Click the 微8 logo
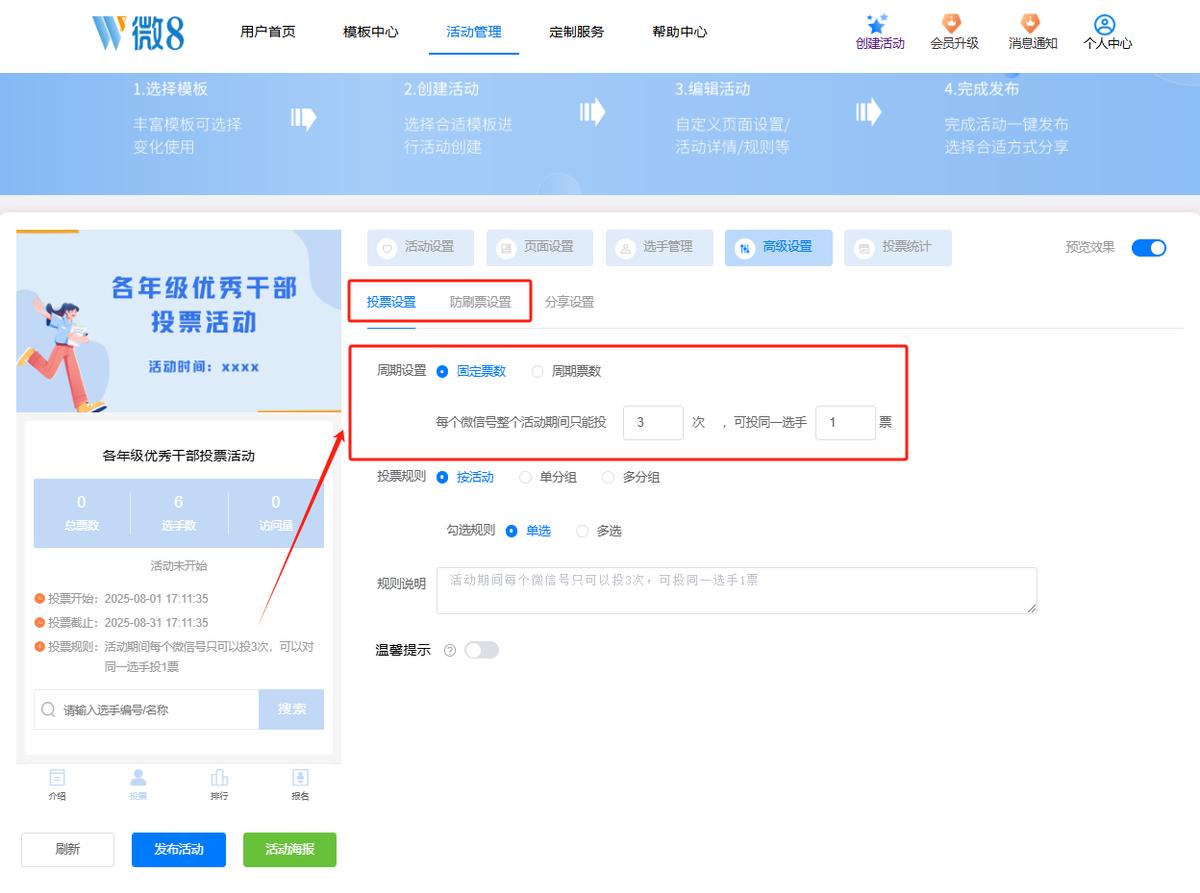 coord(138,32)
